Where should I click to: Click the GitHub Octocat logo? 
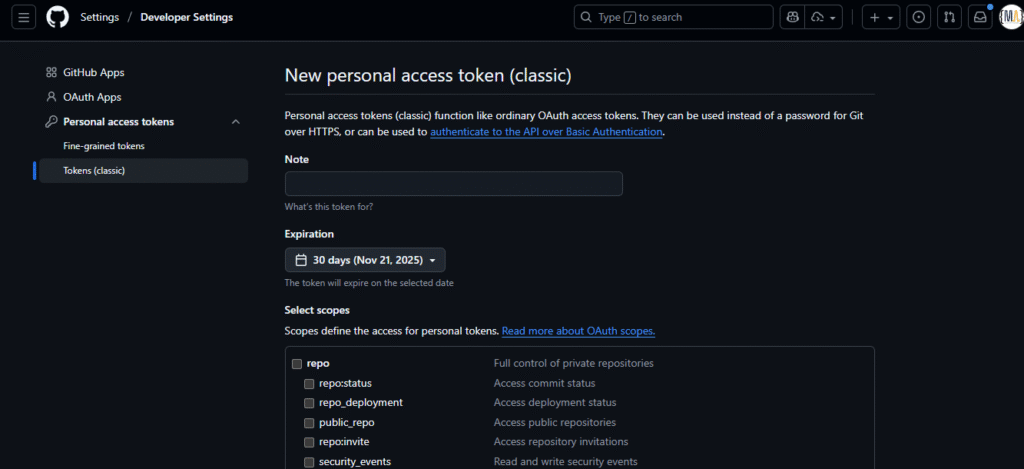tap(57, 18)
